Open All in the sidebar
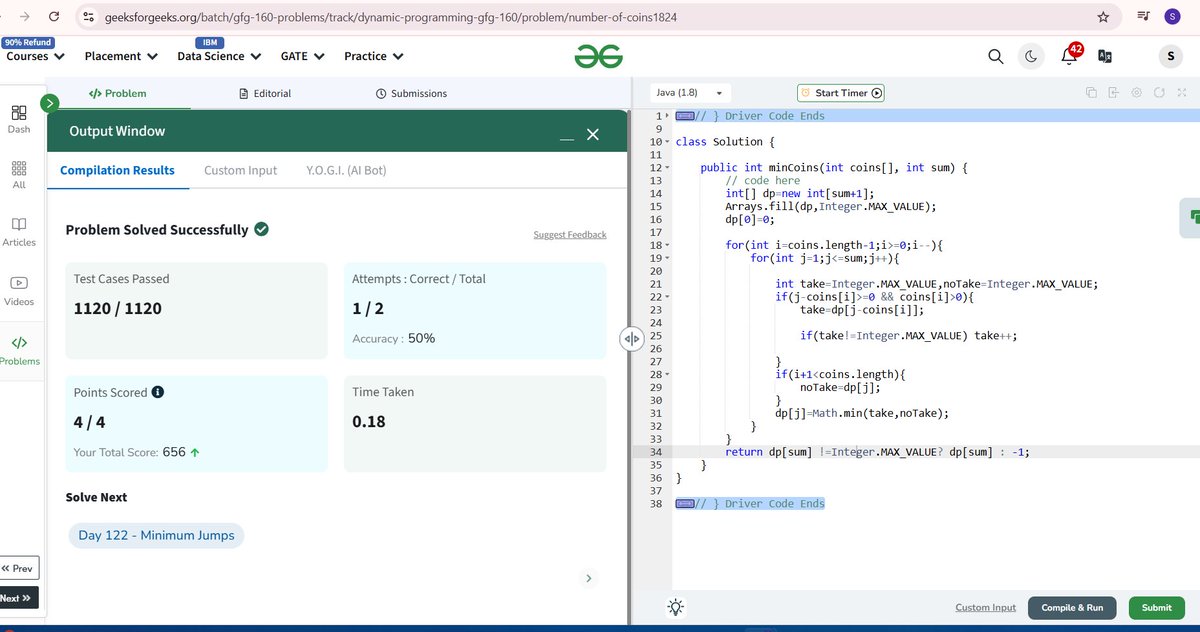This screenshot has width=1200, height=632. tap(19, 174)
